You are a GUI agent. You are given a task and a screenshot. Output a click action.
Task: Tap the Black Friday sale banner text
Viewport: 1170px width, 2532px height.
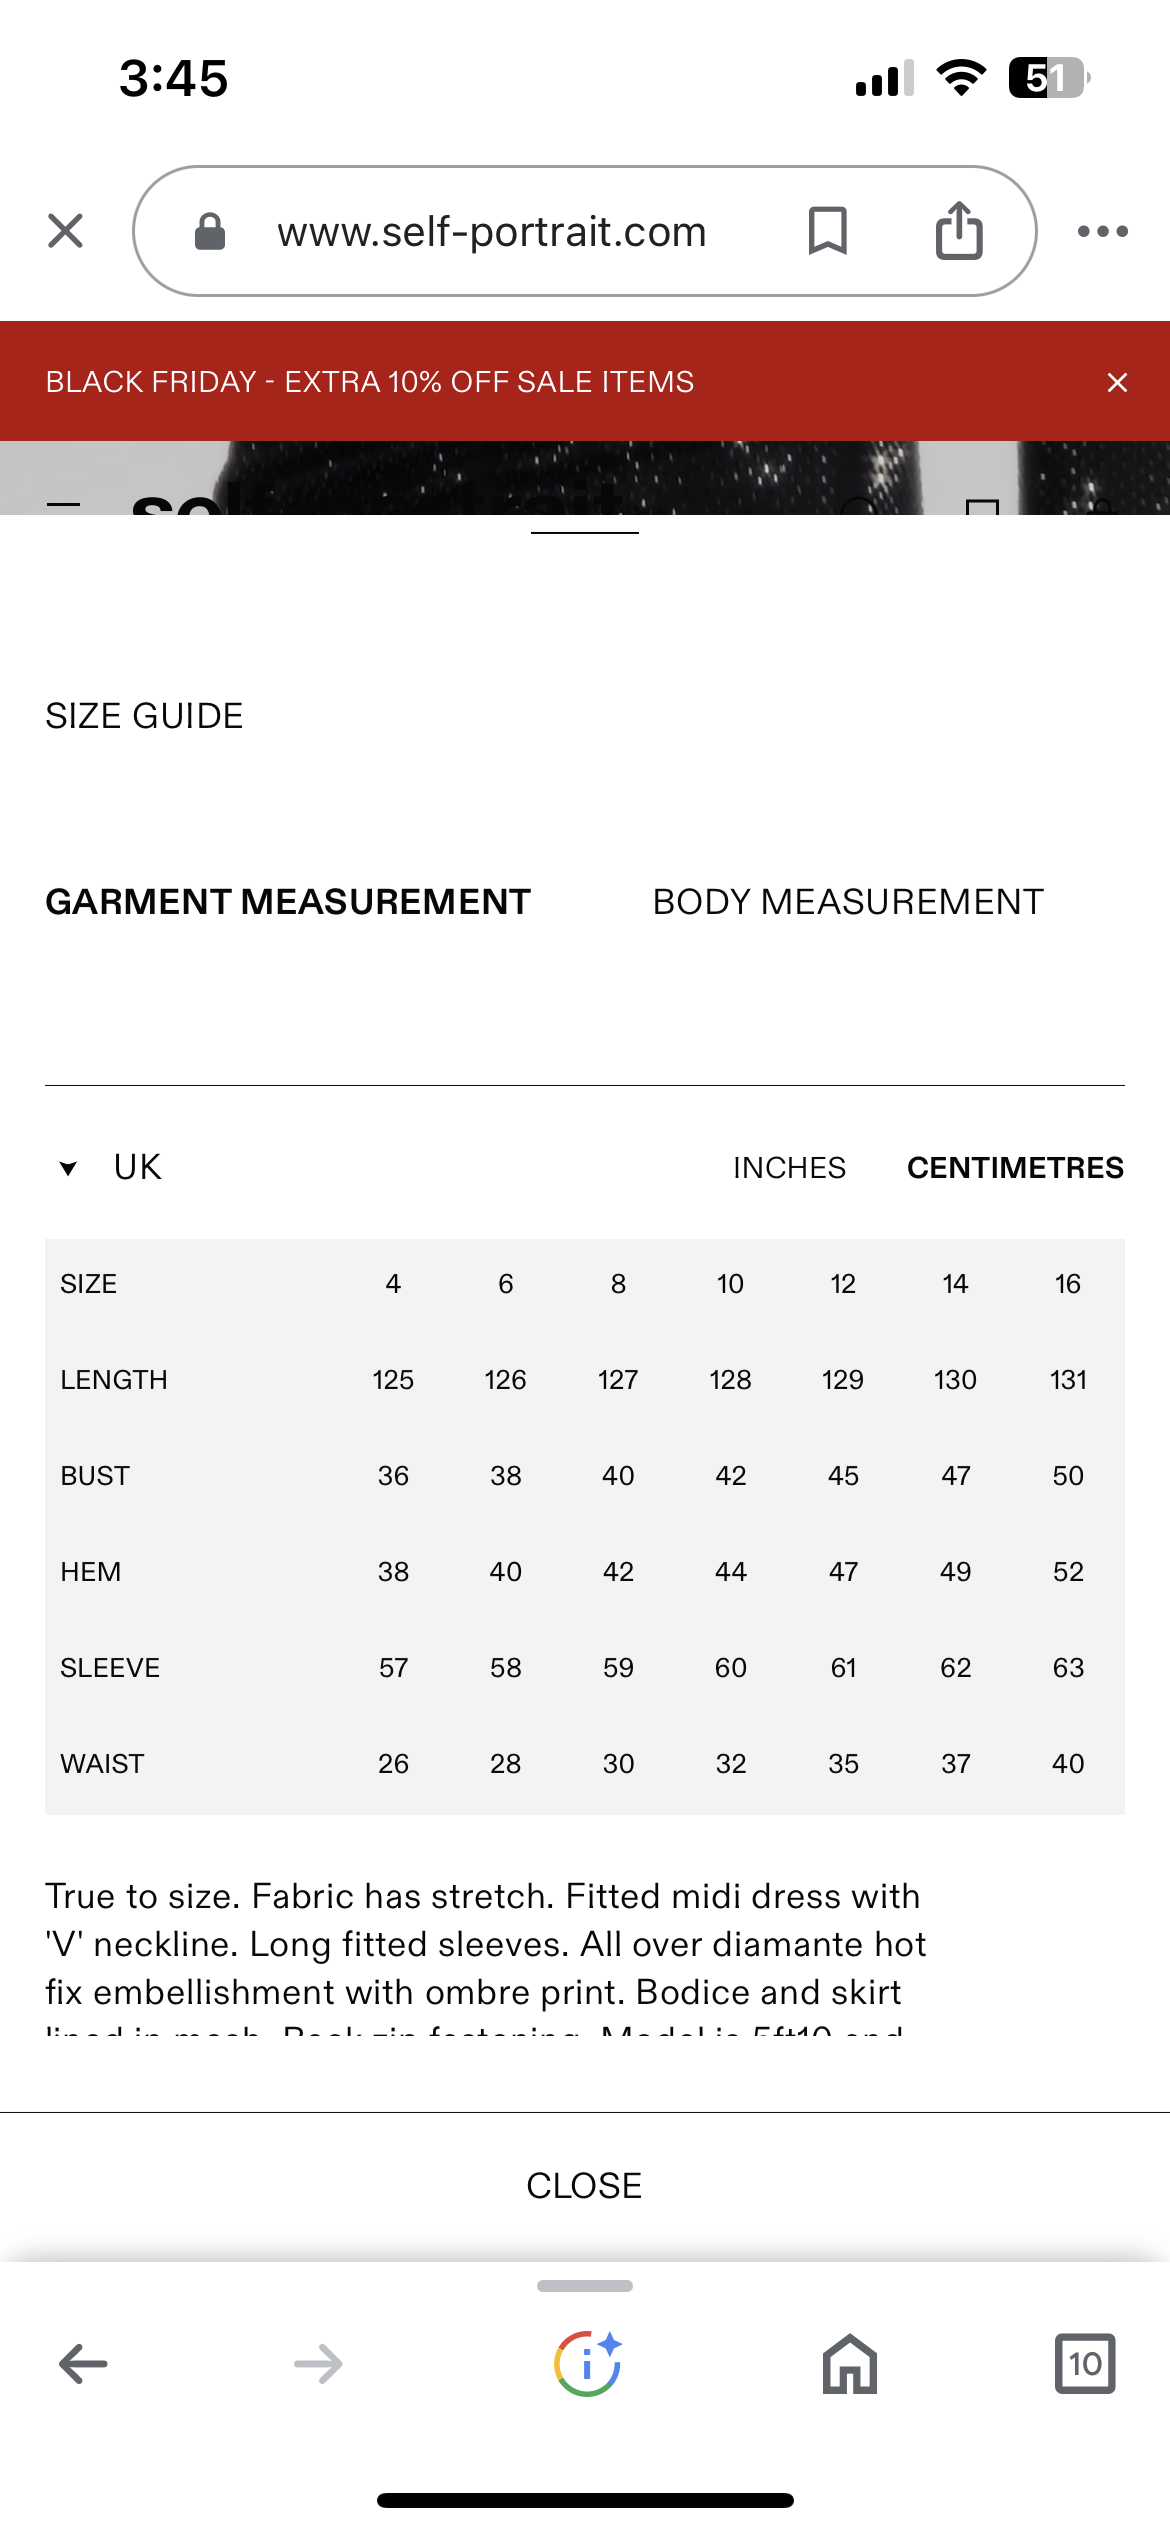pos(370,382)
